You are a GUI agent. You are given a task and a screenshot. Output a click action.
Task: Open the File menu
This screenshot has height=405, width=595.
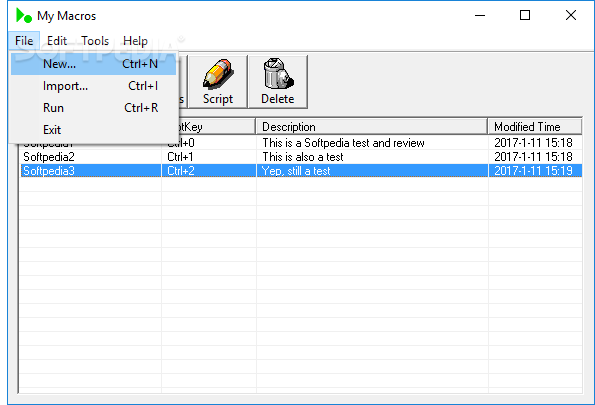point(24,41)
